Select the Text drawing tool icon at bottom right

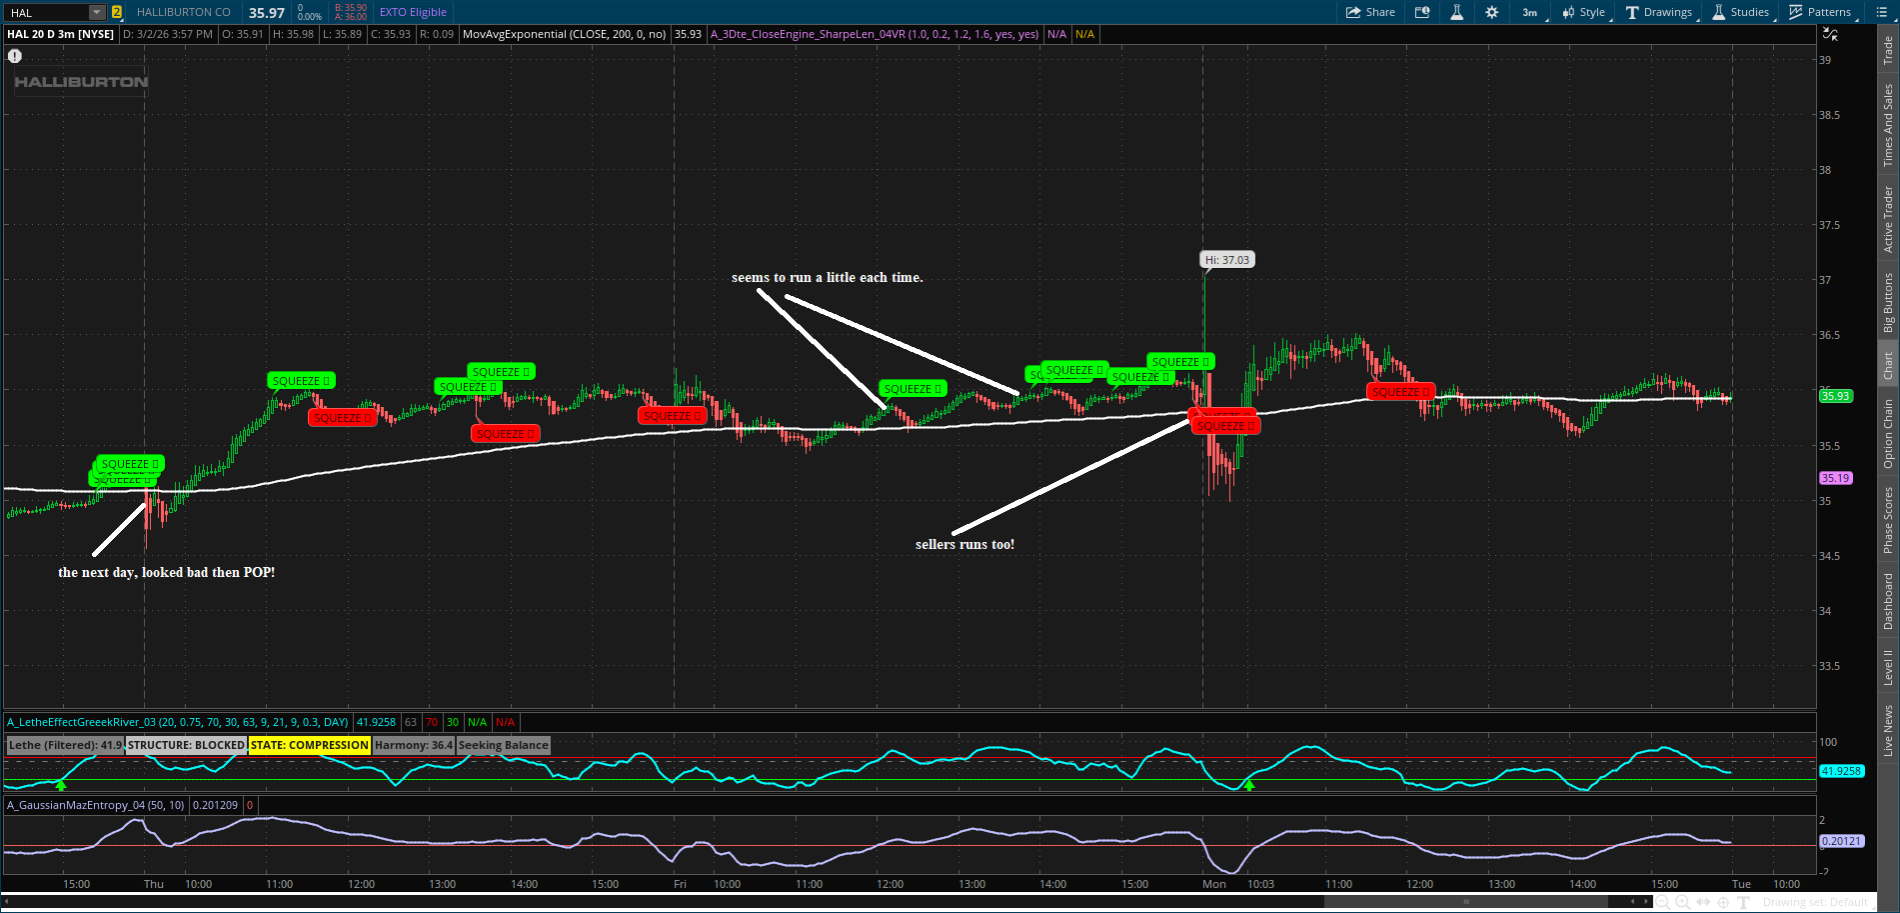click(x=1744, y=901)
